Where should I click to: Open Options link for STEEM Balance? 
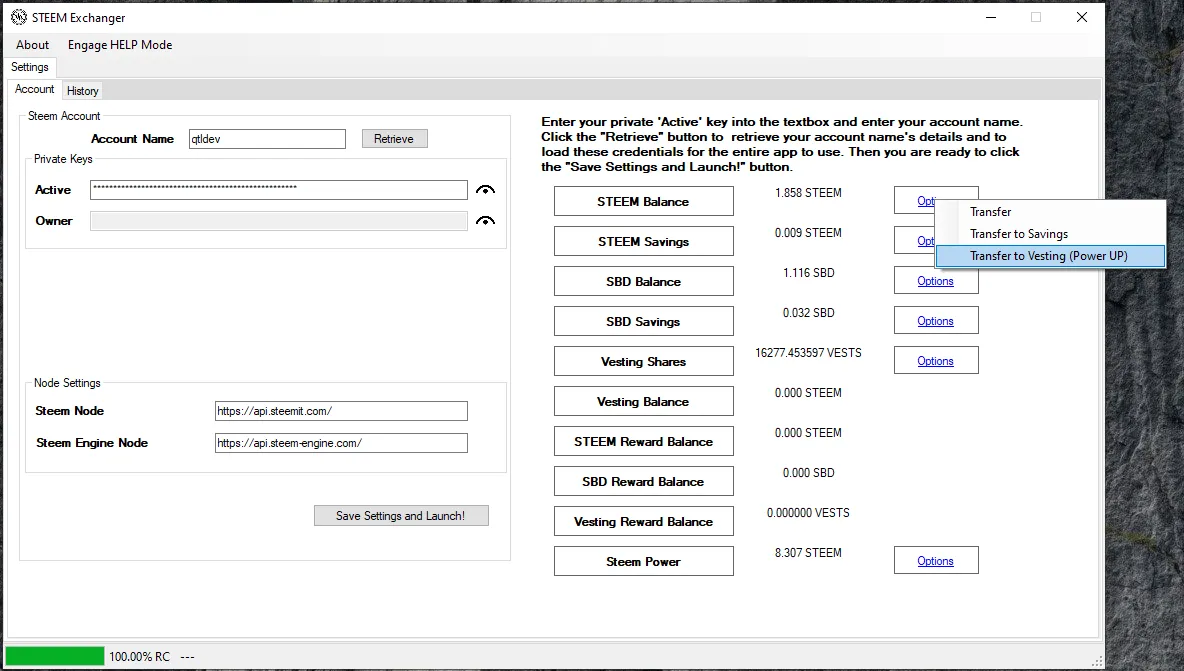point(926,201)
